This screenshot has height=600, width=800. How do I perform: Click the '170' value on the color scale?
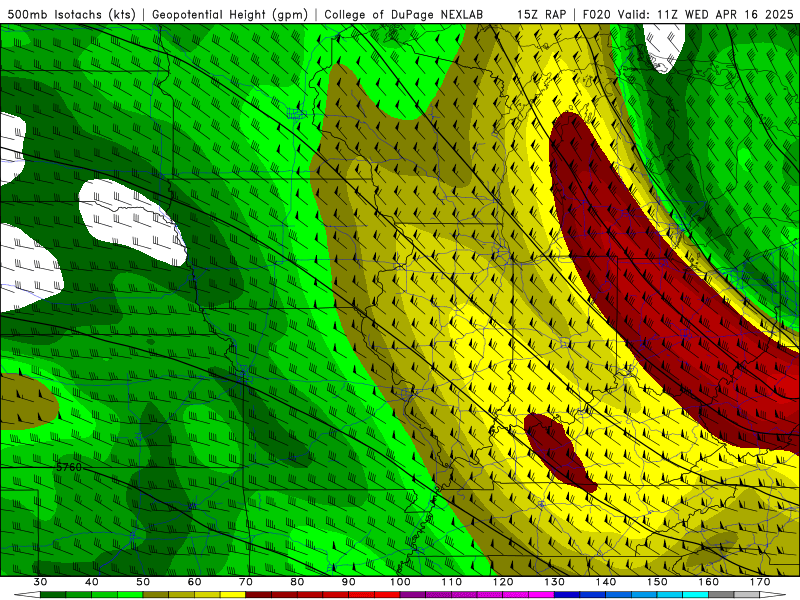[760, 582]
